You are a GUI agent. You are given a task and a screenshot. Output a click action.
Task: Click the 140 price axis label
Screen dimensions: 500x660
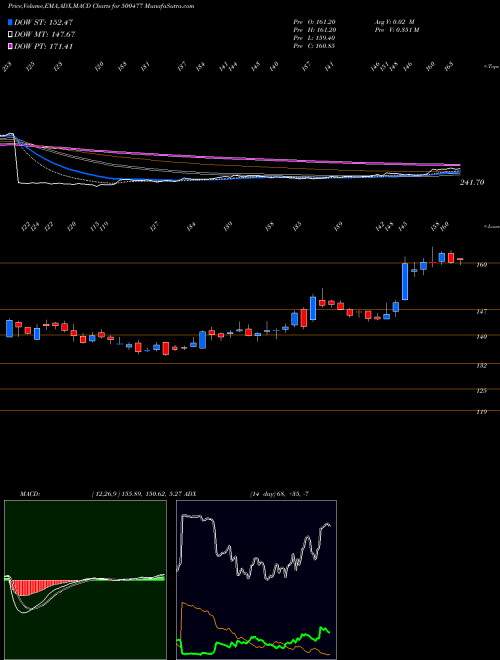point(482,337)
